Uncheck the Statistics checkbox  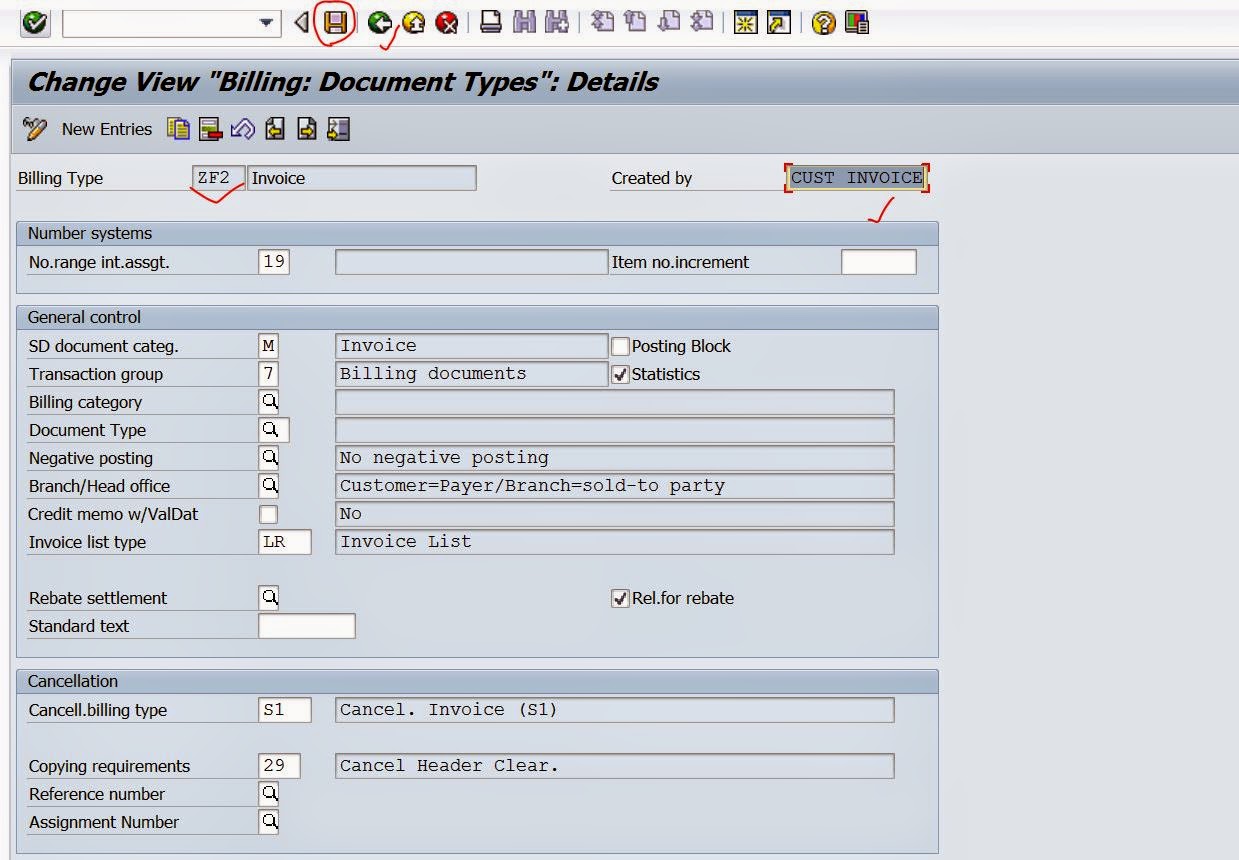(x=620, y=375)
